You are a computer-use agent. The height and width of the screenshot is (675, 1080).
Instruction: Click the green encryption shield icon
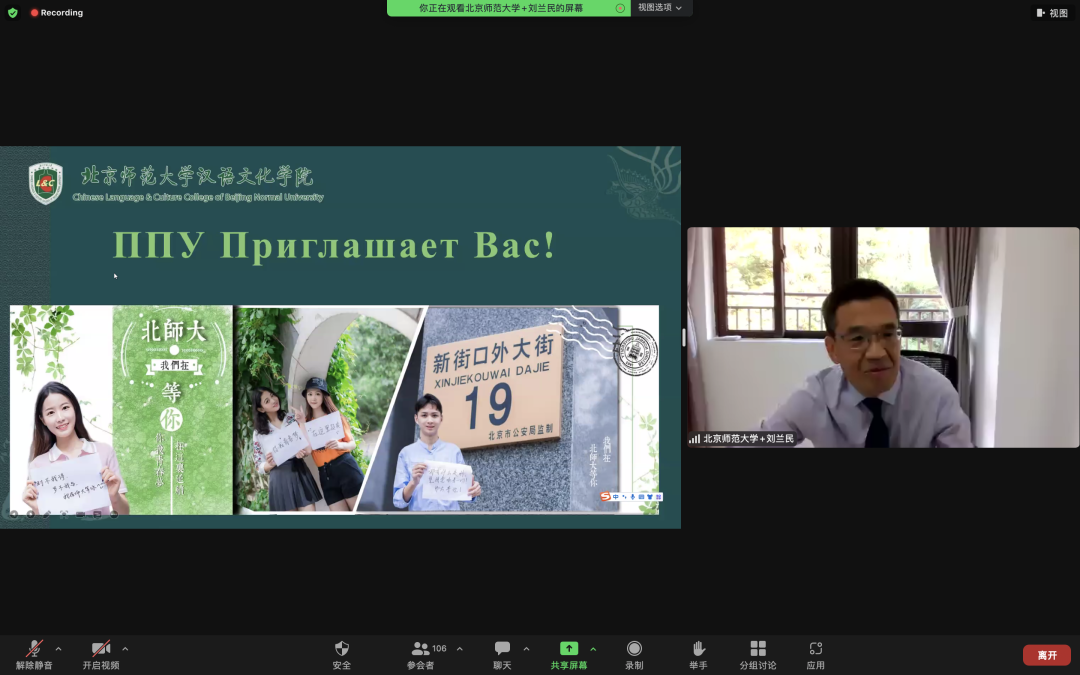pos(12,12)
